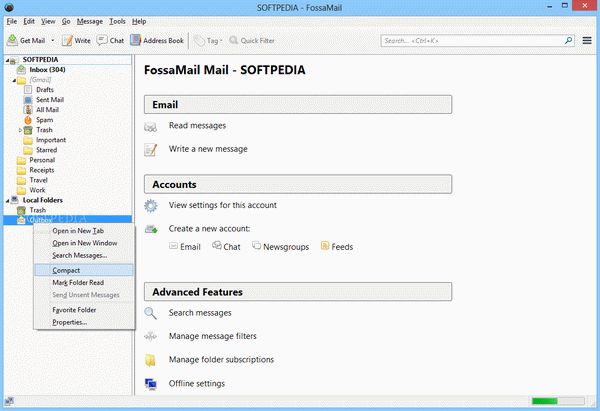600x411 pixels.
Task: Click the account settings gear icon
Action: point(150,206)
